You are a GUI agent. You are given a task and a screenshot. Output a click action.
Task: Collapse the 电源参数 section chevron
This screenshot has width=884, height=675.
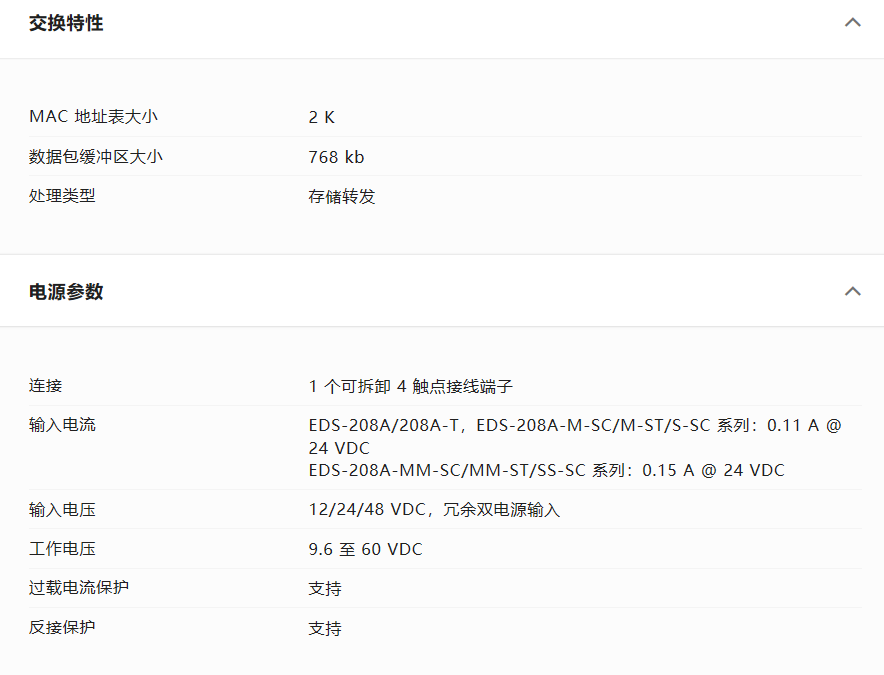[852, 292]
